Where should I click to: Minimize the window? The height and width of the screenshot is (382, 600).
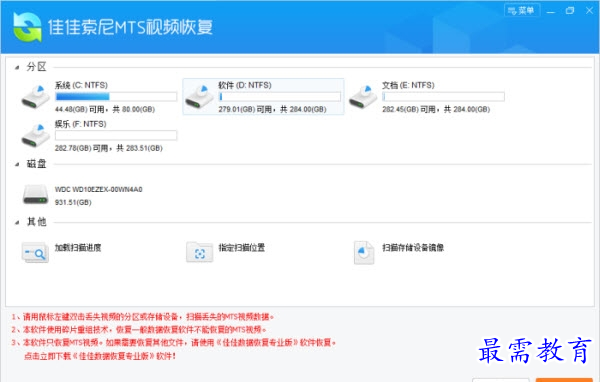[x=551, y=11]
